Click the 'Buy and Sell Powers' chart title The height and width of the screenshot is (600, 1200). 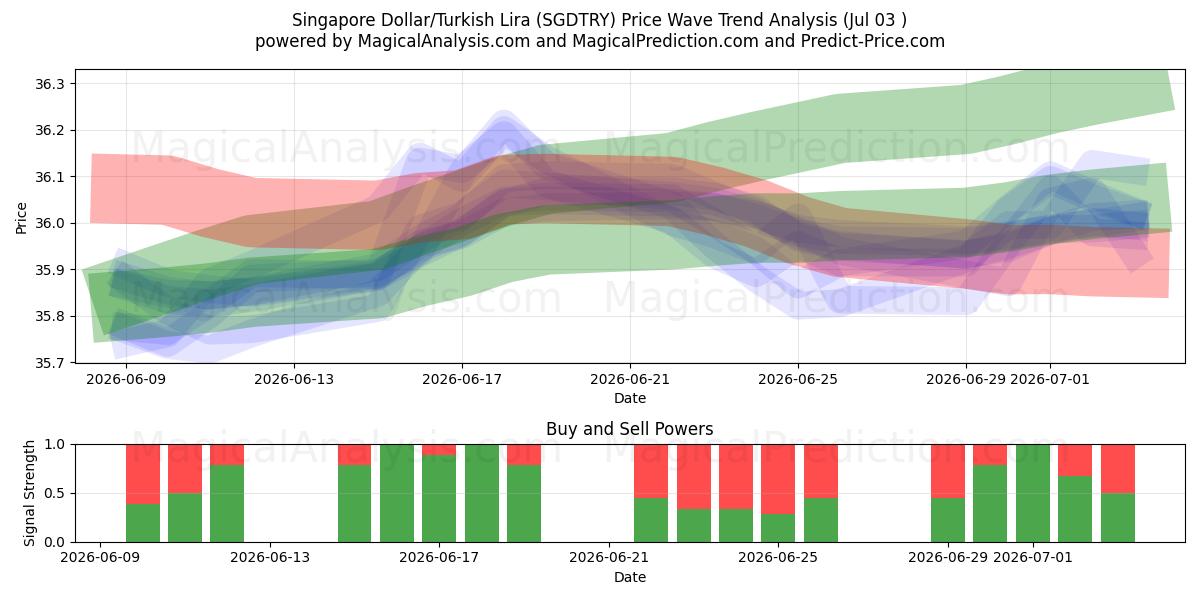630,429
